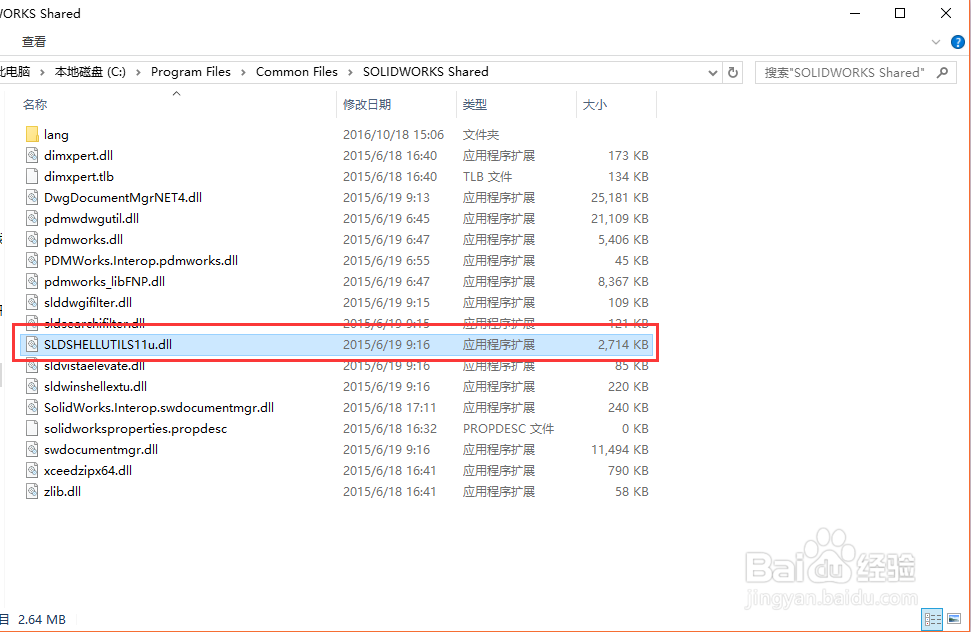This screenshot has width=971, height=632.
Task: Switch to large icons view layout
Action: coord(954,619)
